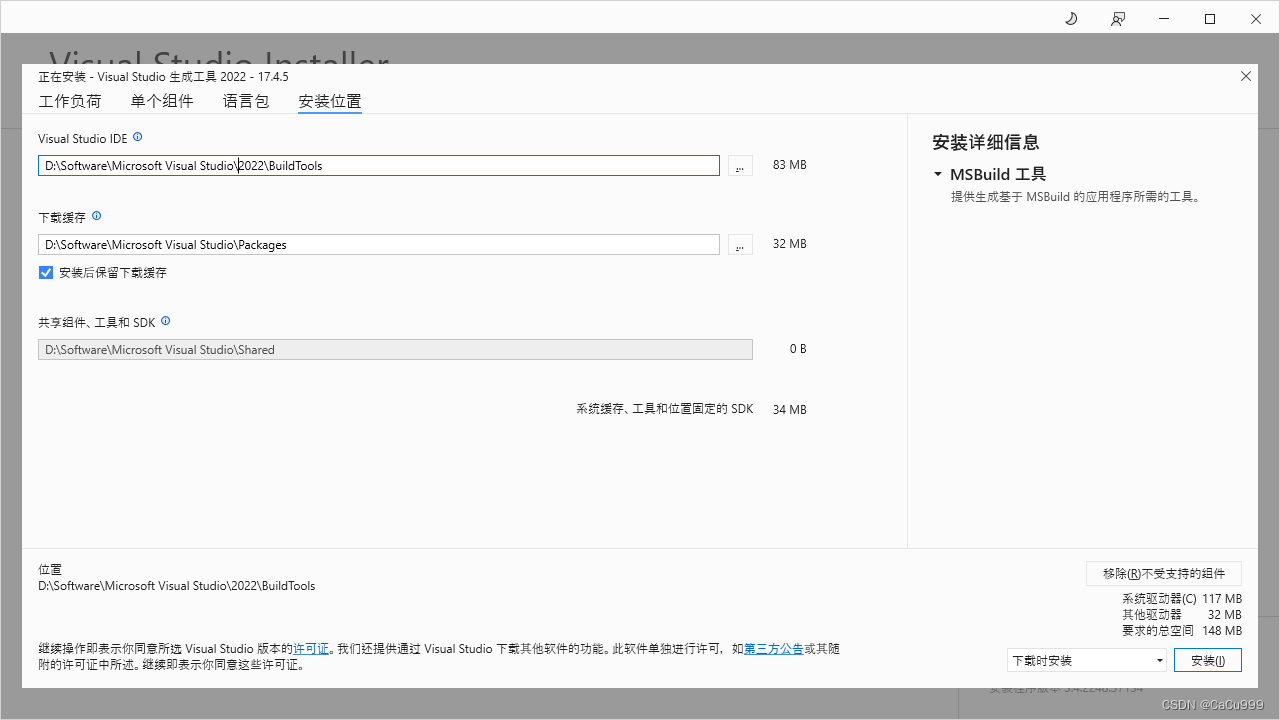Screen dimensions: 1280x720
Task: Collapse the MSBuild 工具 section
Action: tap(938, 174)
